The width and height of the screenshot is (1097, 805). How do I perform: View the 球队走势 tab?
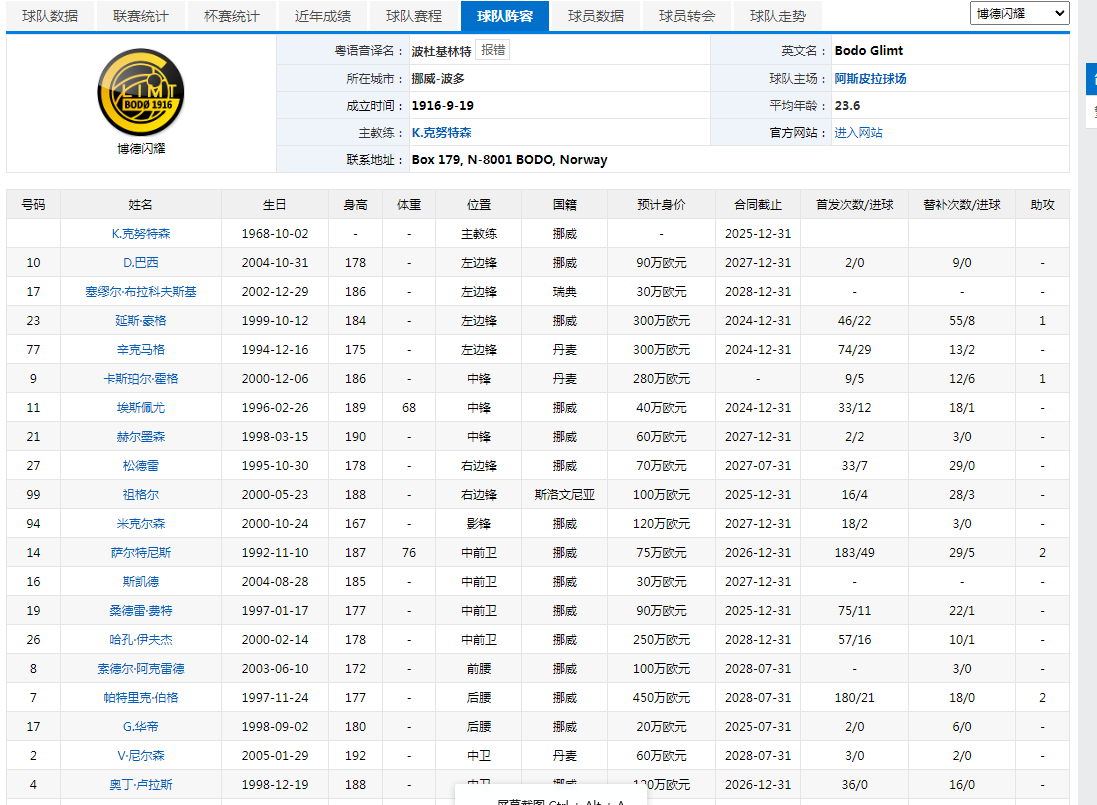point(778,16)
